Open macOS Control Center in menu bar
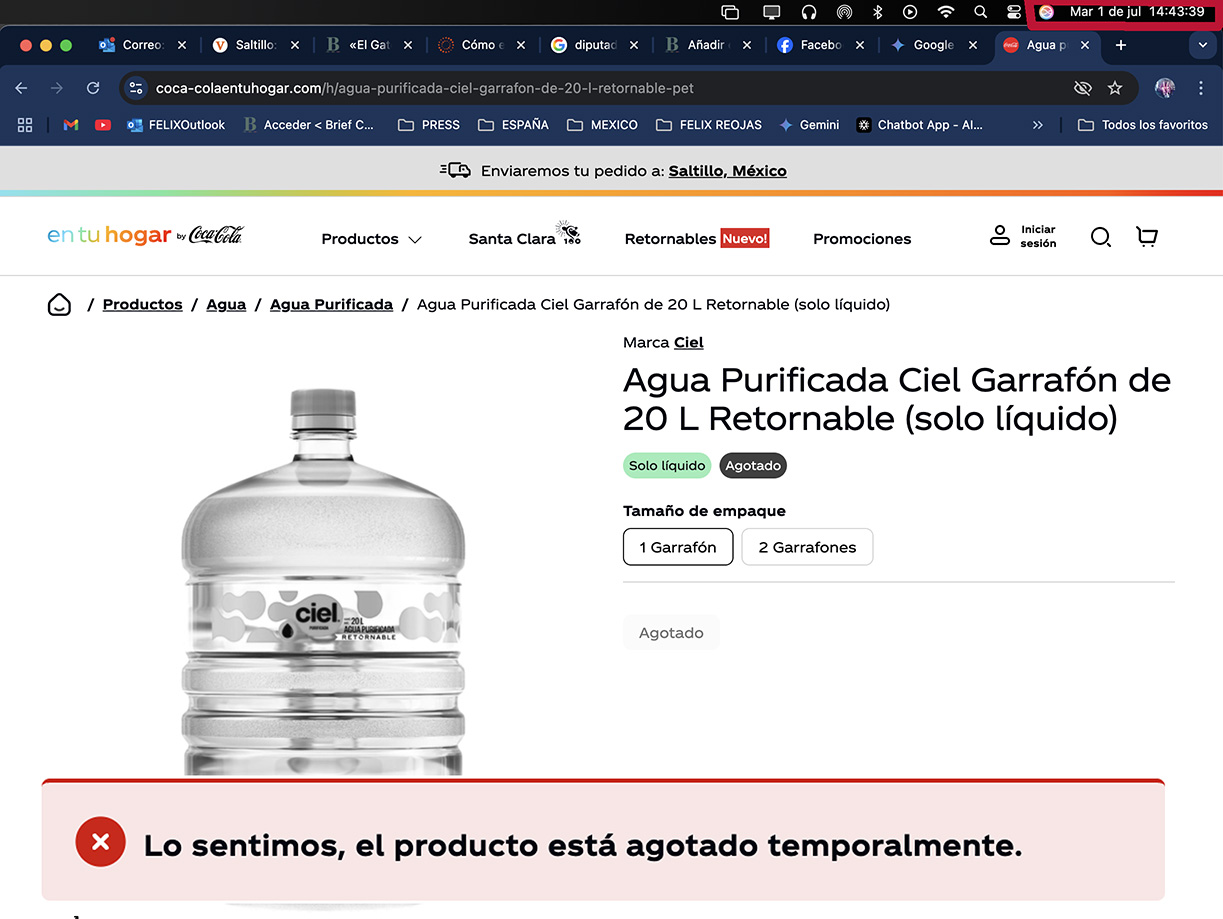 pyautogui.click(x=1013, y=12)
